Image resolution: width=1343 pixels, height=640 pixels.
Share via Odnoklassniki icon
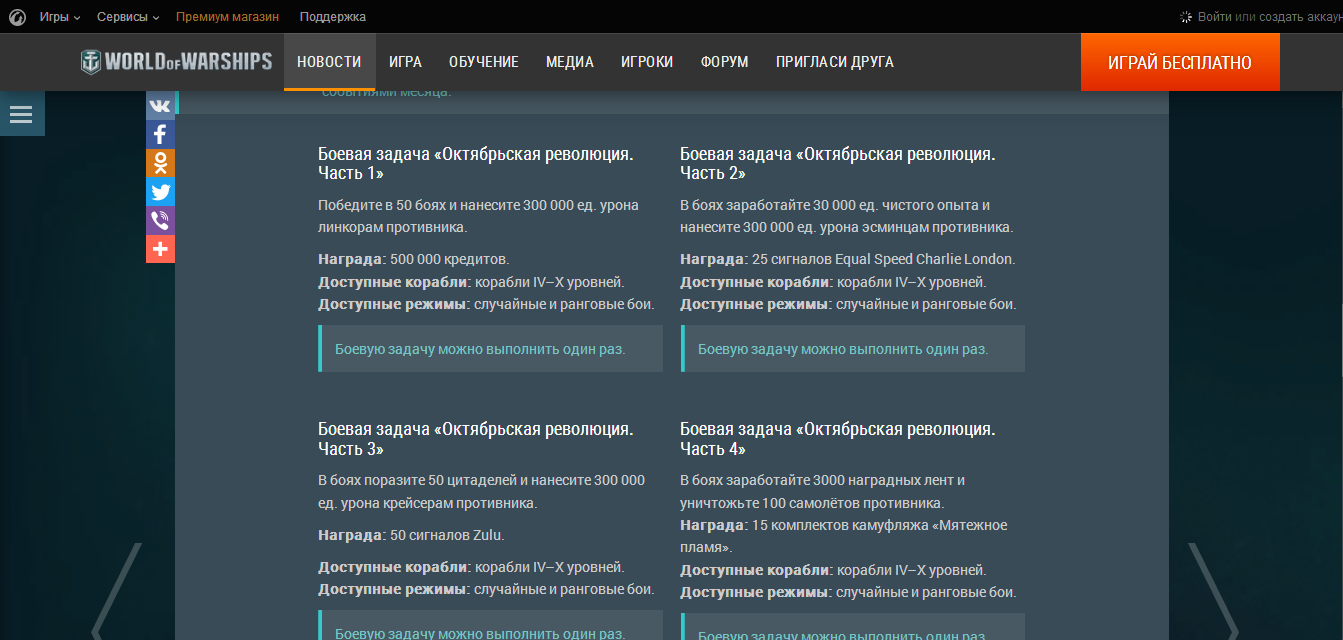(x=160, y=163)
